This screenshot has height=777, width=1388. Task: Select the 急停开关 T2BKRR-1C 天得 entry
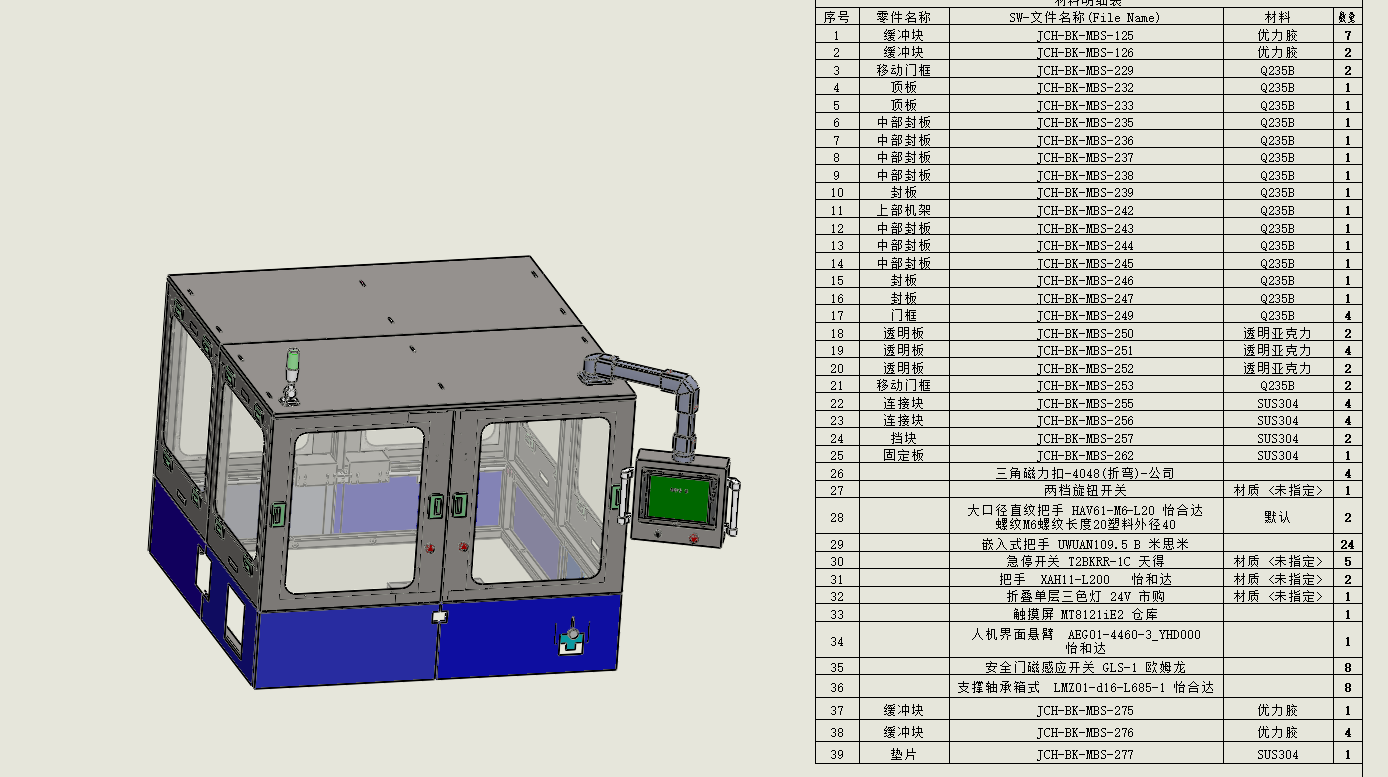pyautogui.click(x=1085, y=561)
